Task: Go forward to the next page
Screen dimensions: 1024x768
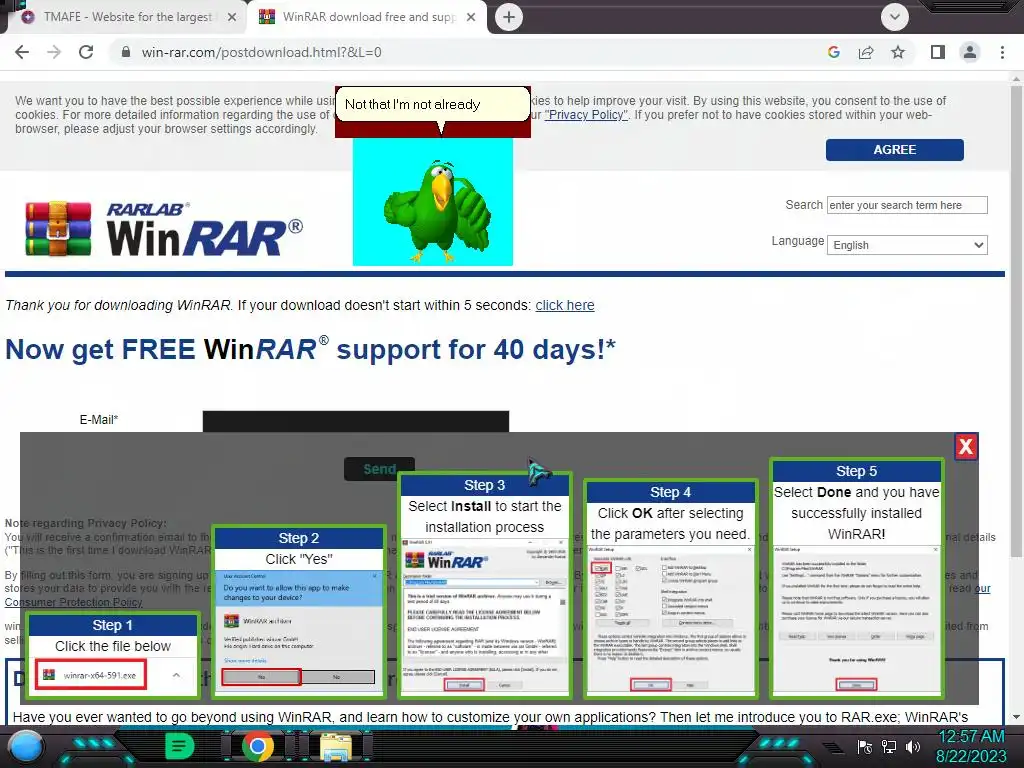Action: (x=54, y=52)
